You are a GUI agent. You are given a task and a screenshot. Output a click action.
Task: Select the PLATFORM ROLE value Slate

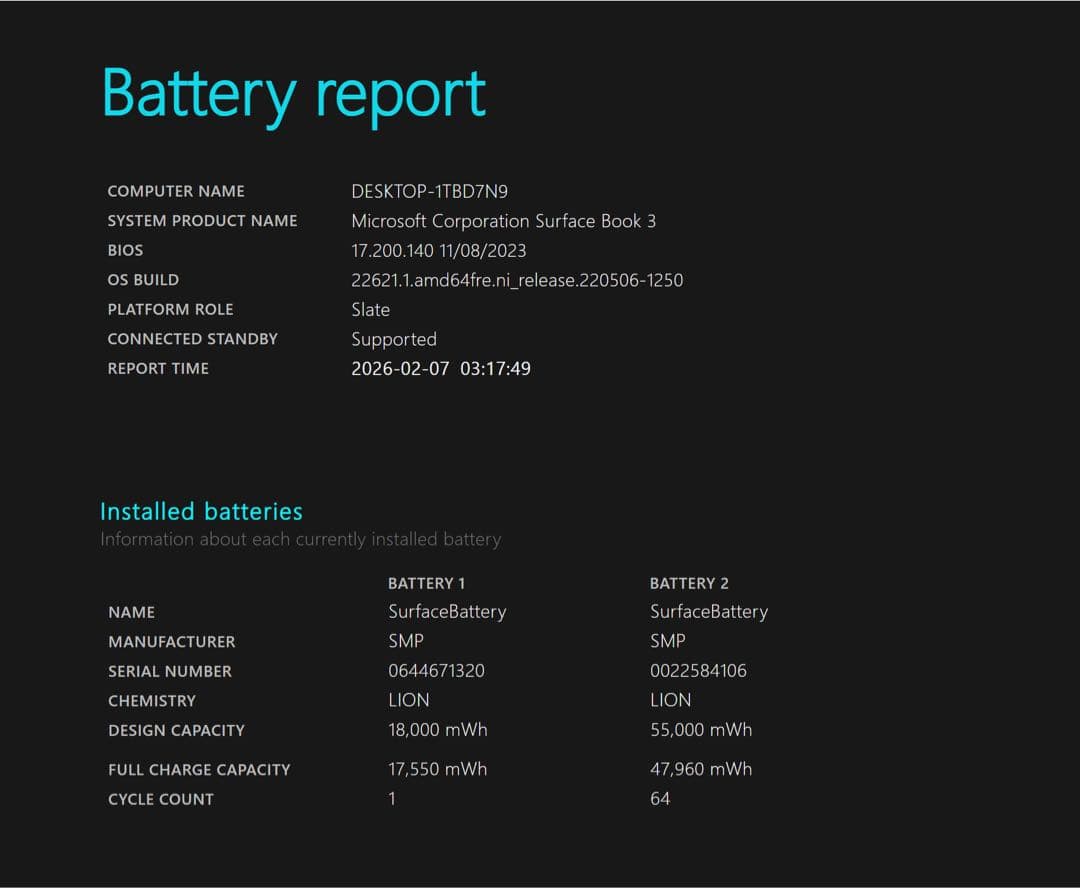[x=369, y=310]
